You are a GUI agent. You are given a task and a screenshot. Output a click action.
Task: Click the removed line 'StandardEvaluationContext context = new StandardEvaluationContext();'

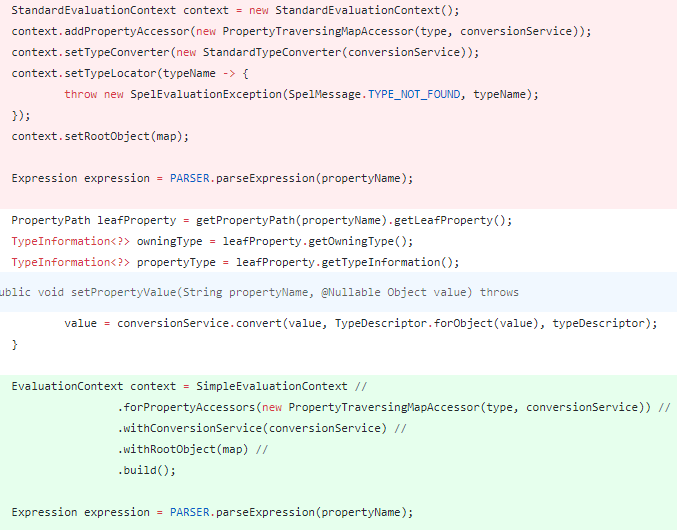pos(235,10)
